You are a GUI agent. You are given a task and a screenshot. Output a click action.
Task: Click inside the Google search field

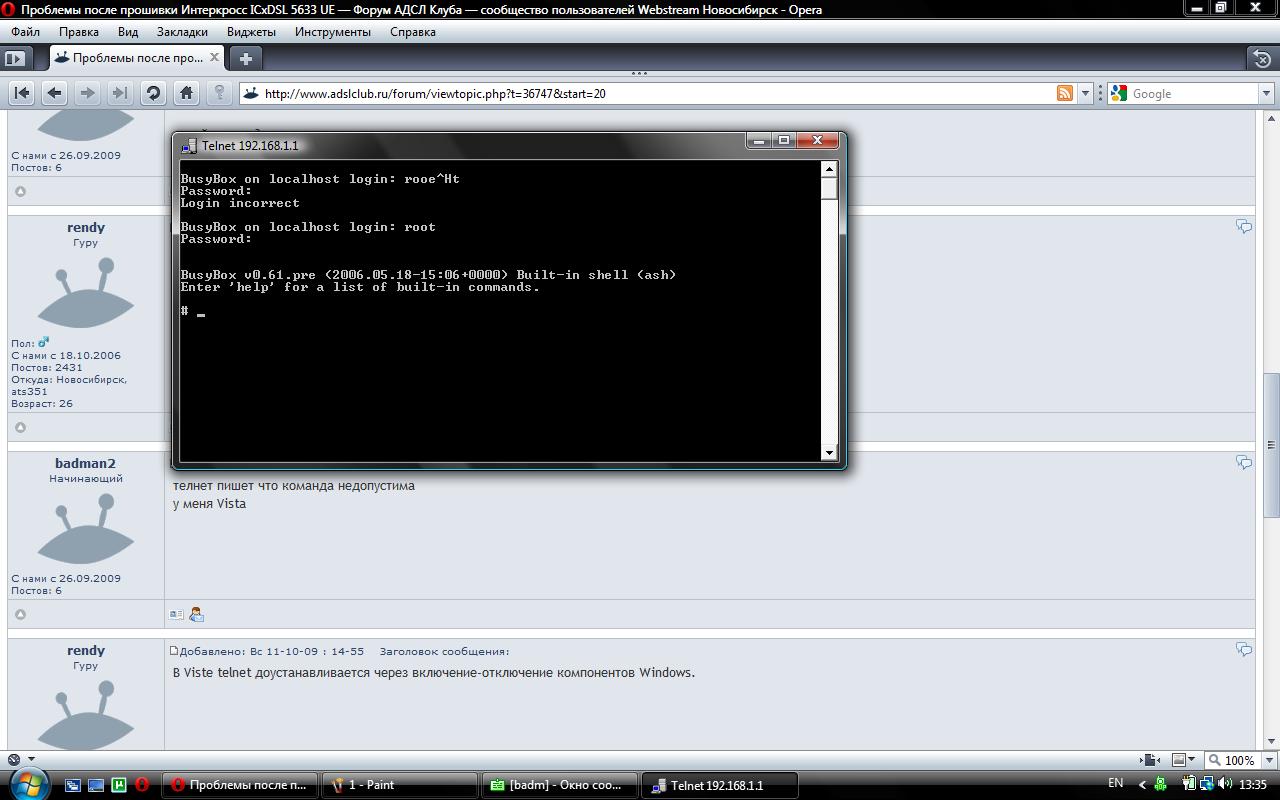click(1190, 93)
